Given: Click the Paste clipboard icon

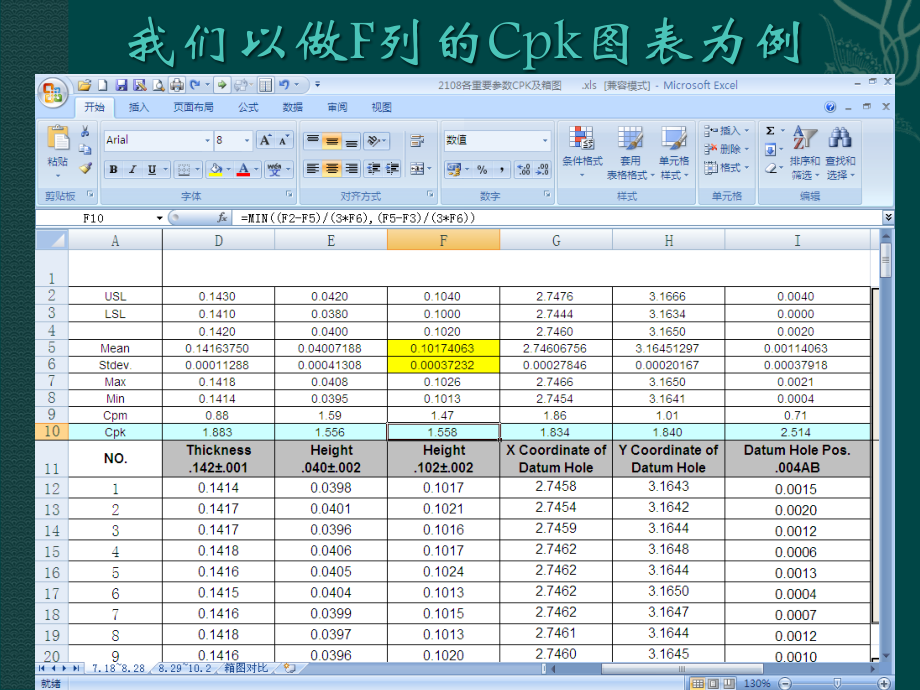Looking at the screenshot, I should click(x=58, y=138).
